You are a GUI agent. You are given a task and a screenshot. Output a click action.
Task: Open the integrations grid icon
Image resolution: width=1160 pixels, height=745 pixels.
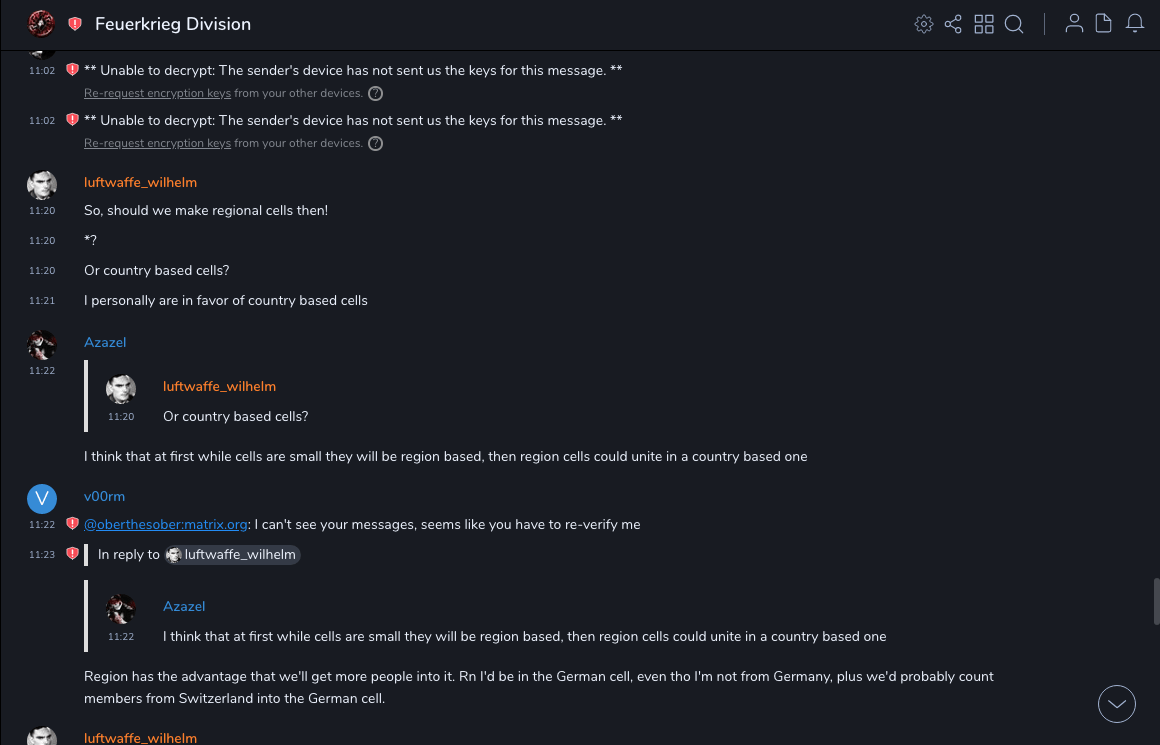(x=984, y=24)
